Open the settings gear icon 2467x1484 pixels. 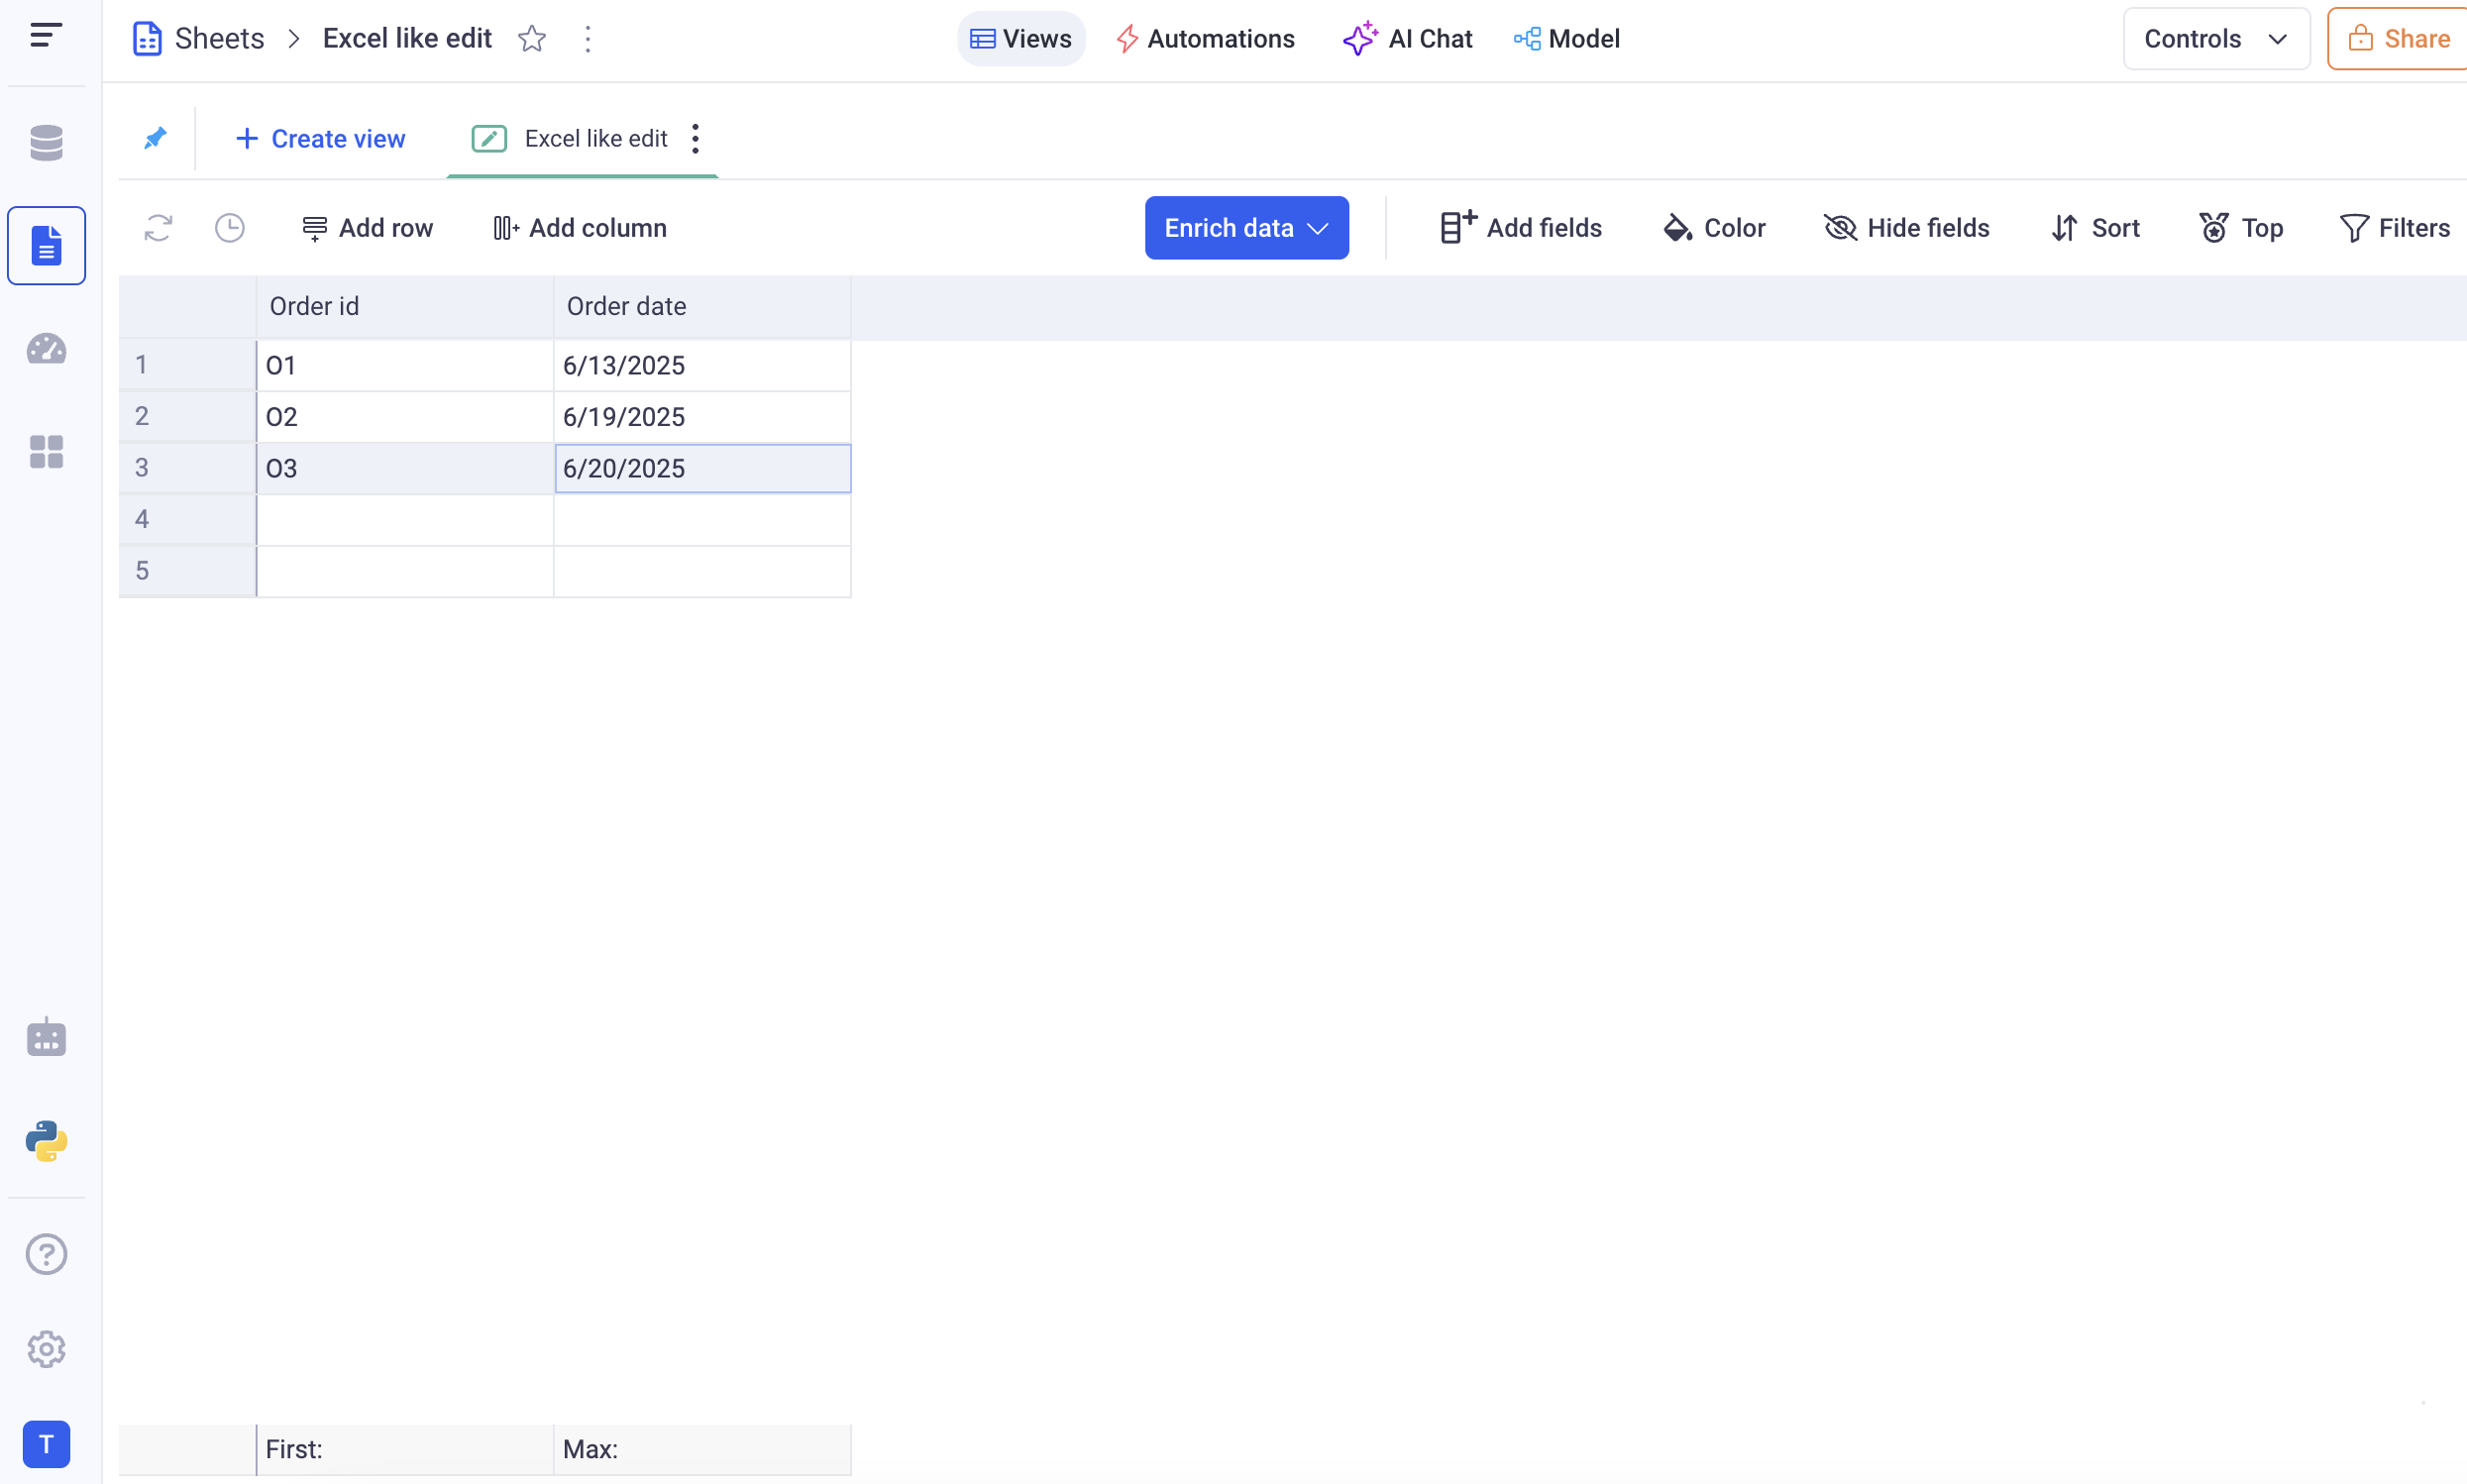46,1349
